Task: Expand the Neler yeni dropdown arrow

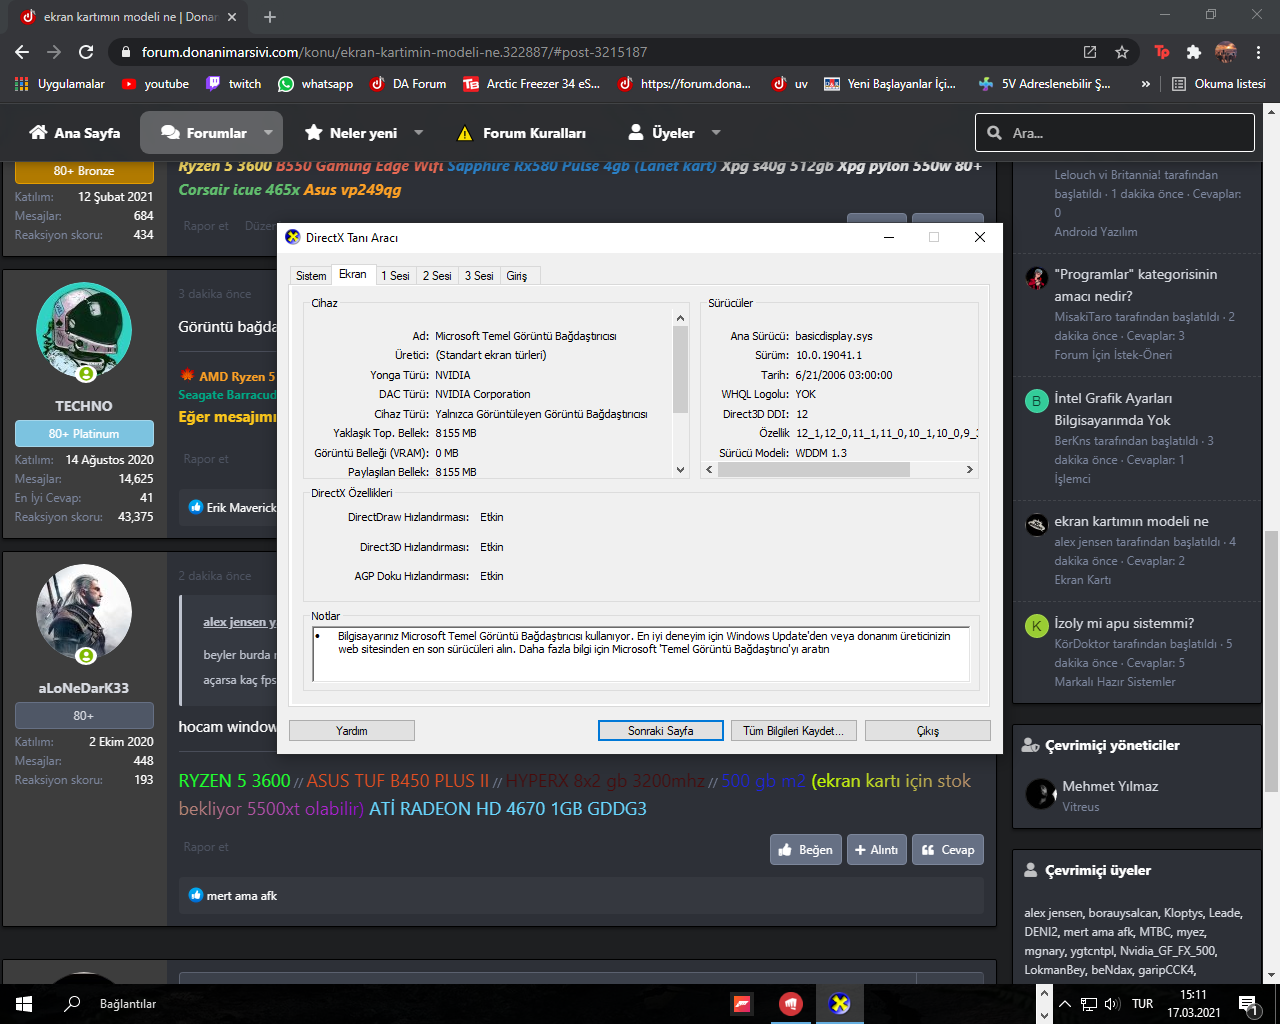Action: (x=419, y=133)
